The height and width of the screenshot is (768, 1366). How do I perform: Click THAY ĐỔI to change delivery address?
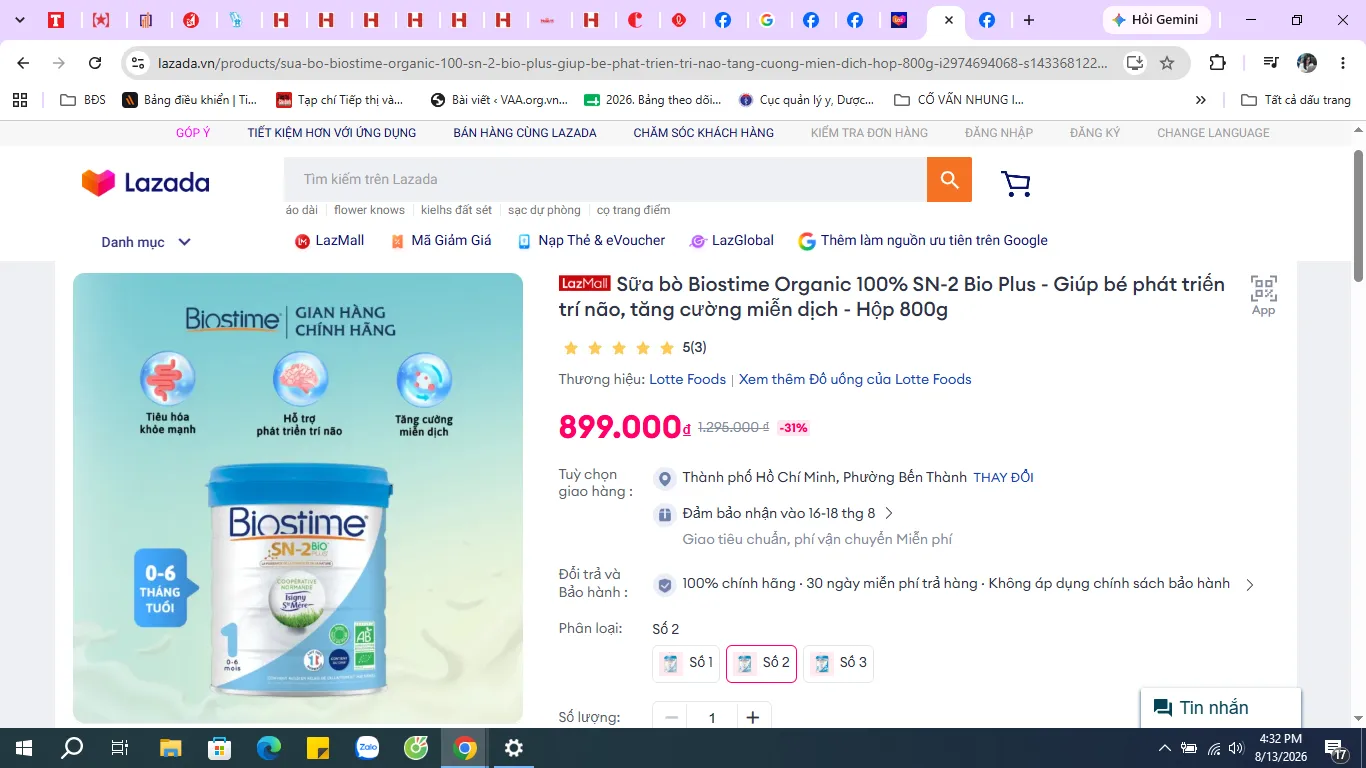point(1004,478)
